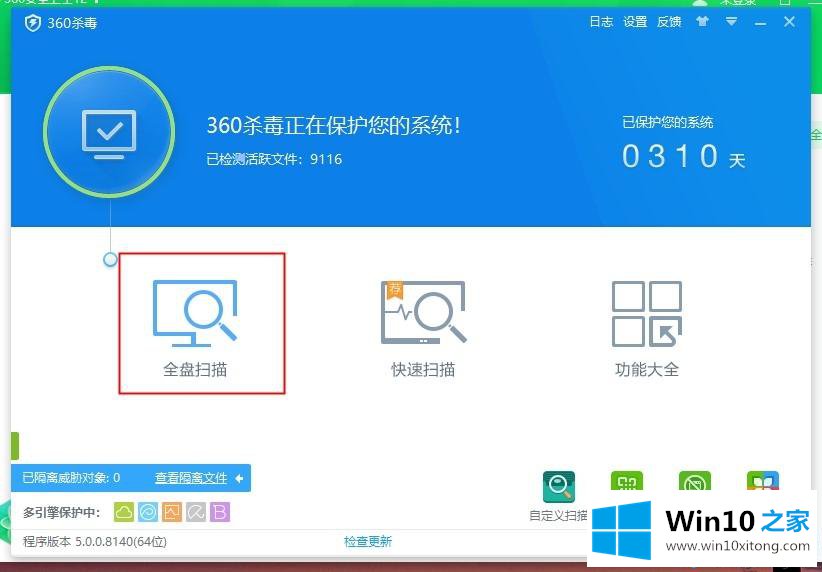This screenshot has width=822, height=572.
Task: Click the 360杀毒正在保护您的系统 headline
Action: click(x=334, y=126)
